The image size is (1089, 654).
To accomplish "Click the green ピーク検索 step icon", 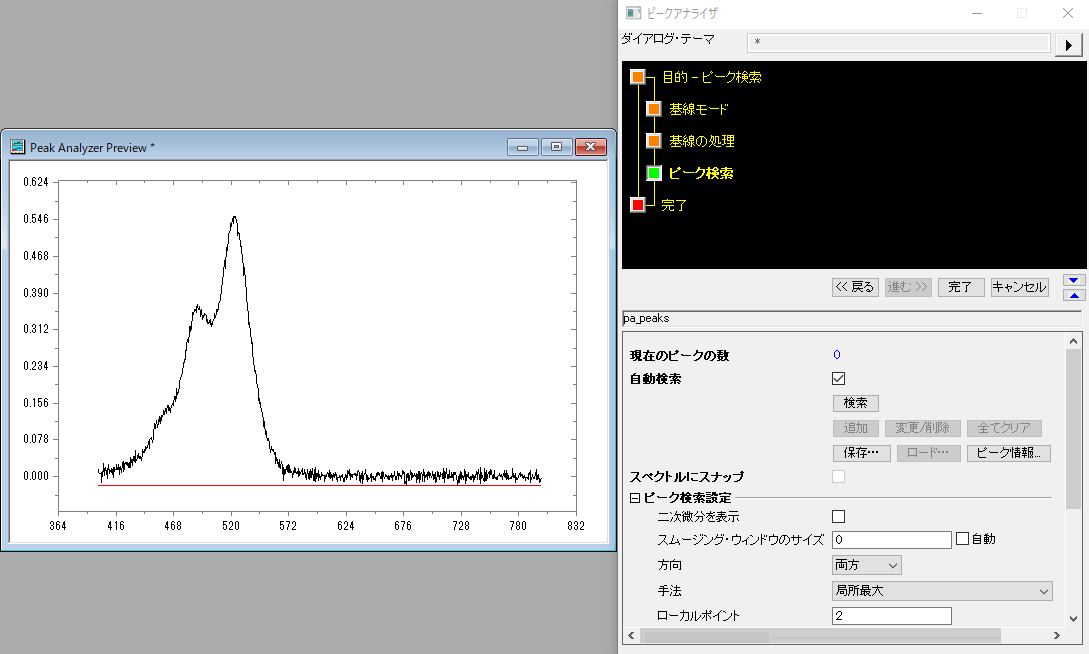I will (x=654, y=173).
